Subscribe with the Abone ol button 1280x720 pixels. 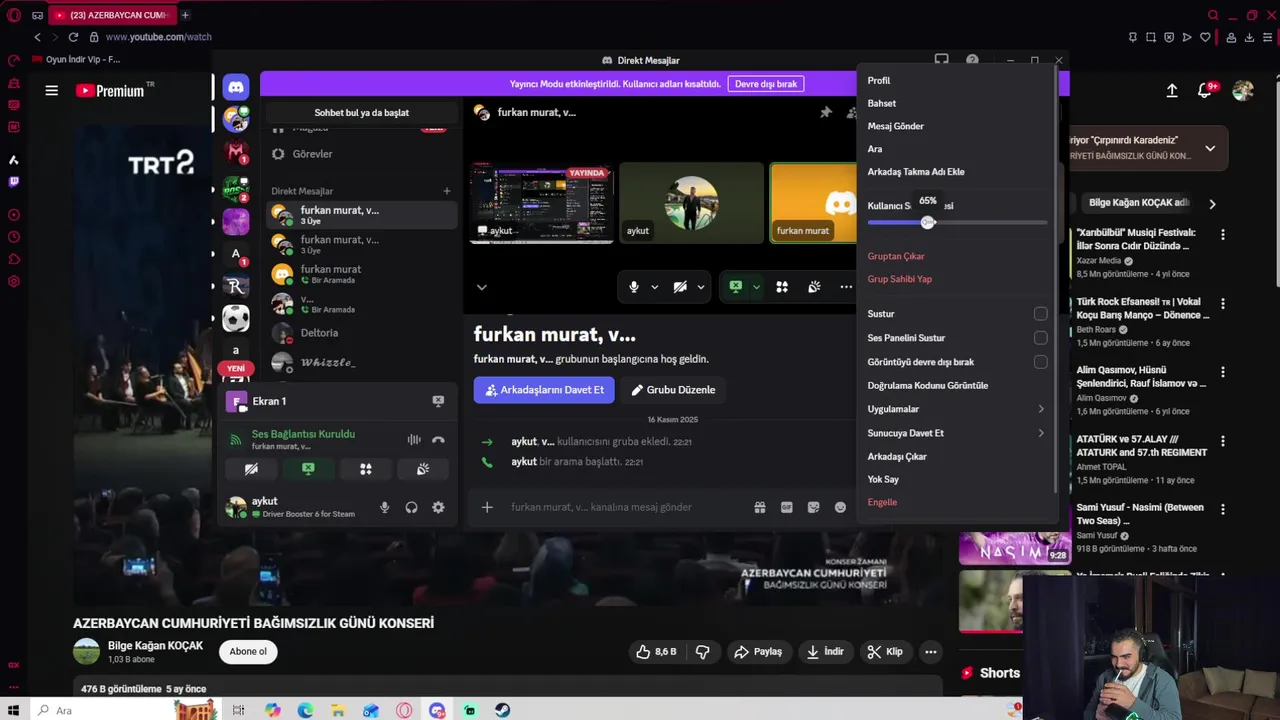click(x=248, y=652)
